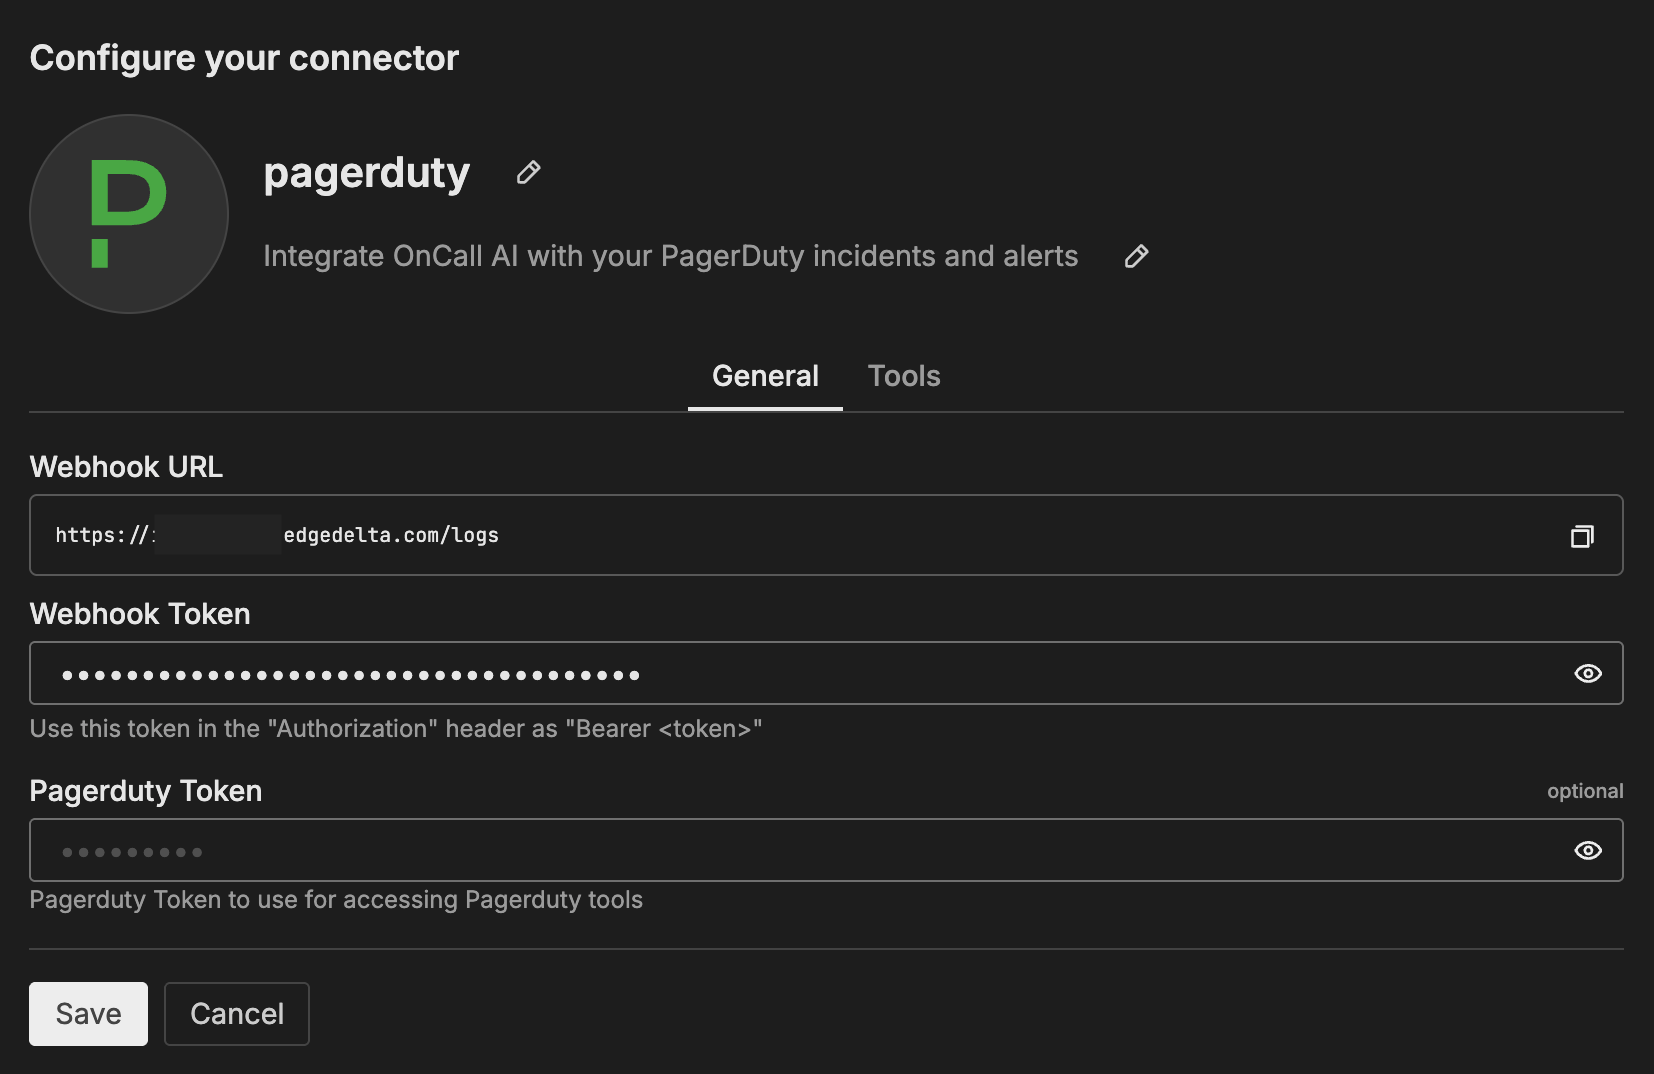The height and width of the screenshot is (1074, 1654).
Task: Click the 'optional' label near Pagerduty Token
Action: pos(1585,790)
